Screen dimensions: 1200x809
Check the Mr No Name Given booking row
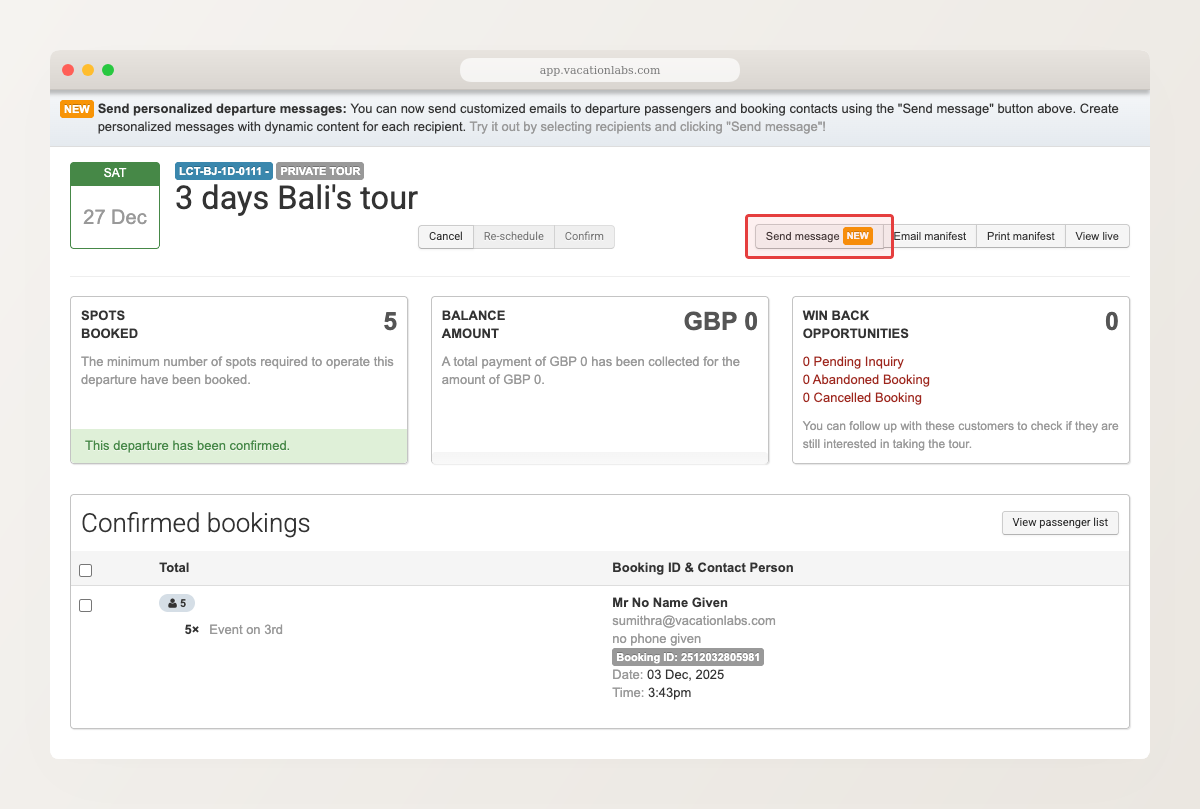pos(85,605)
